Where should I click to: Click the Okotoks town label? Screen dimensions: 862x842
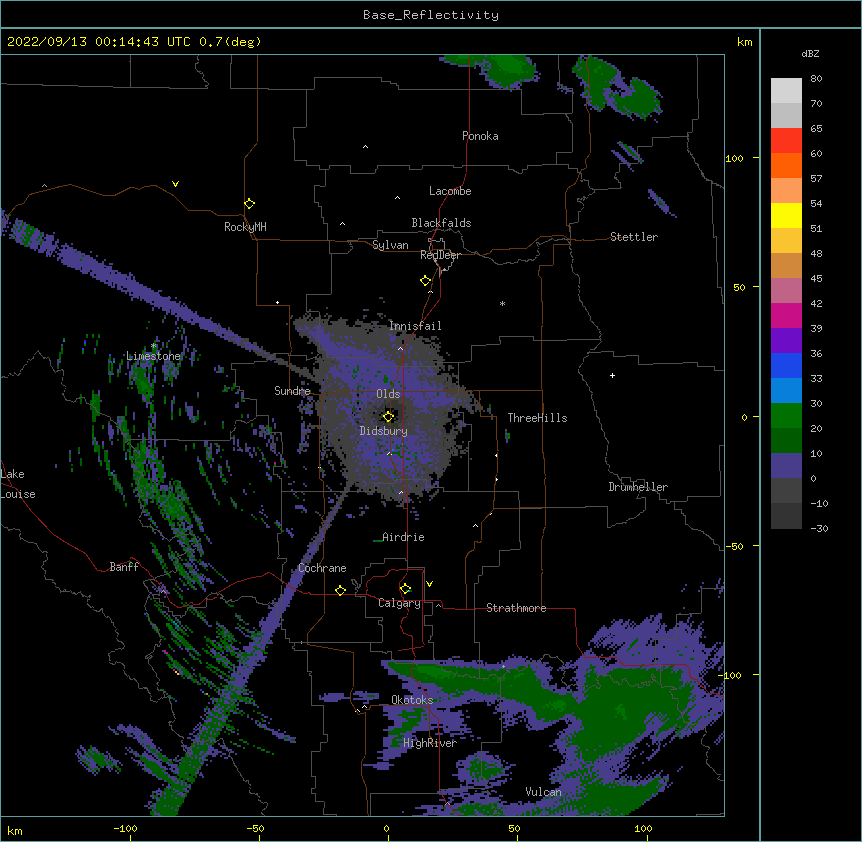(412, 700)
